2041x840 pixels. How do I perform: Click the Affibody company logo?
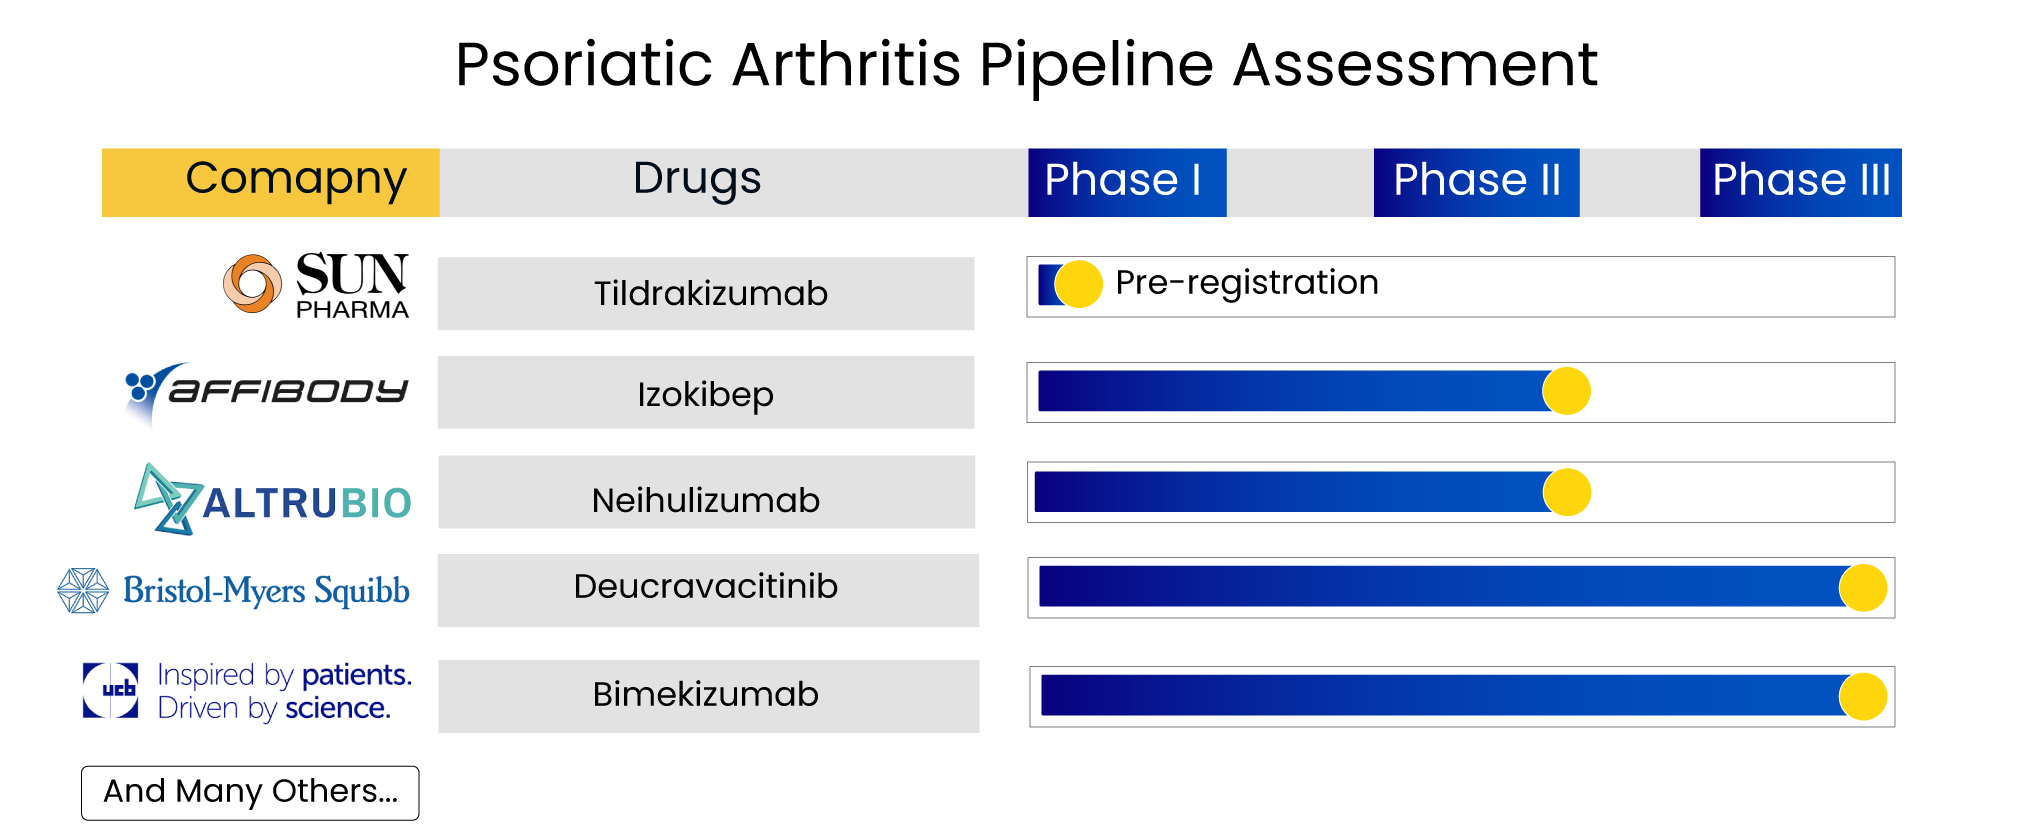coord(266,391)
